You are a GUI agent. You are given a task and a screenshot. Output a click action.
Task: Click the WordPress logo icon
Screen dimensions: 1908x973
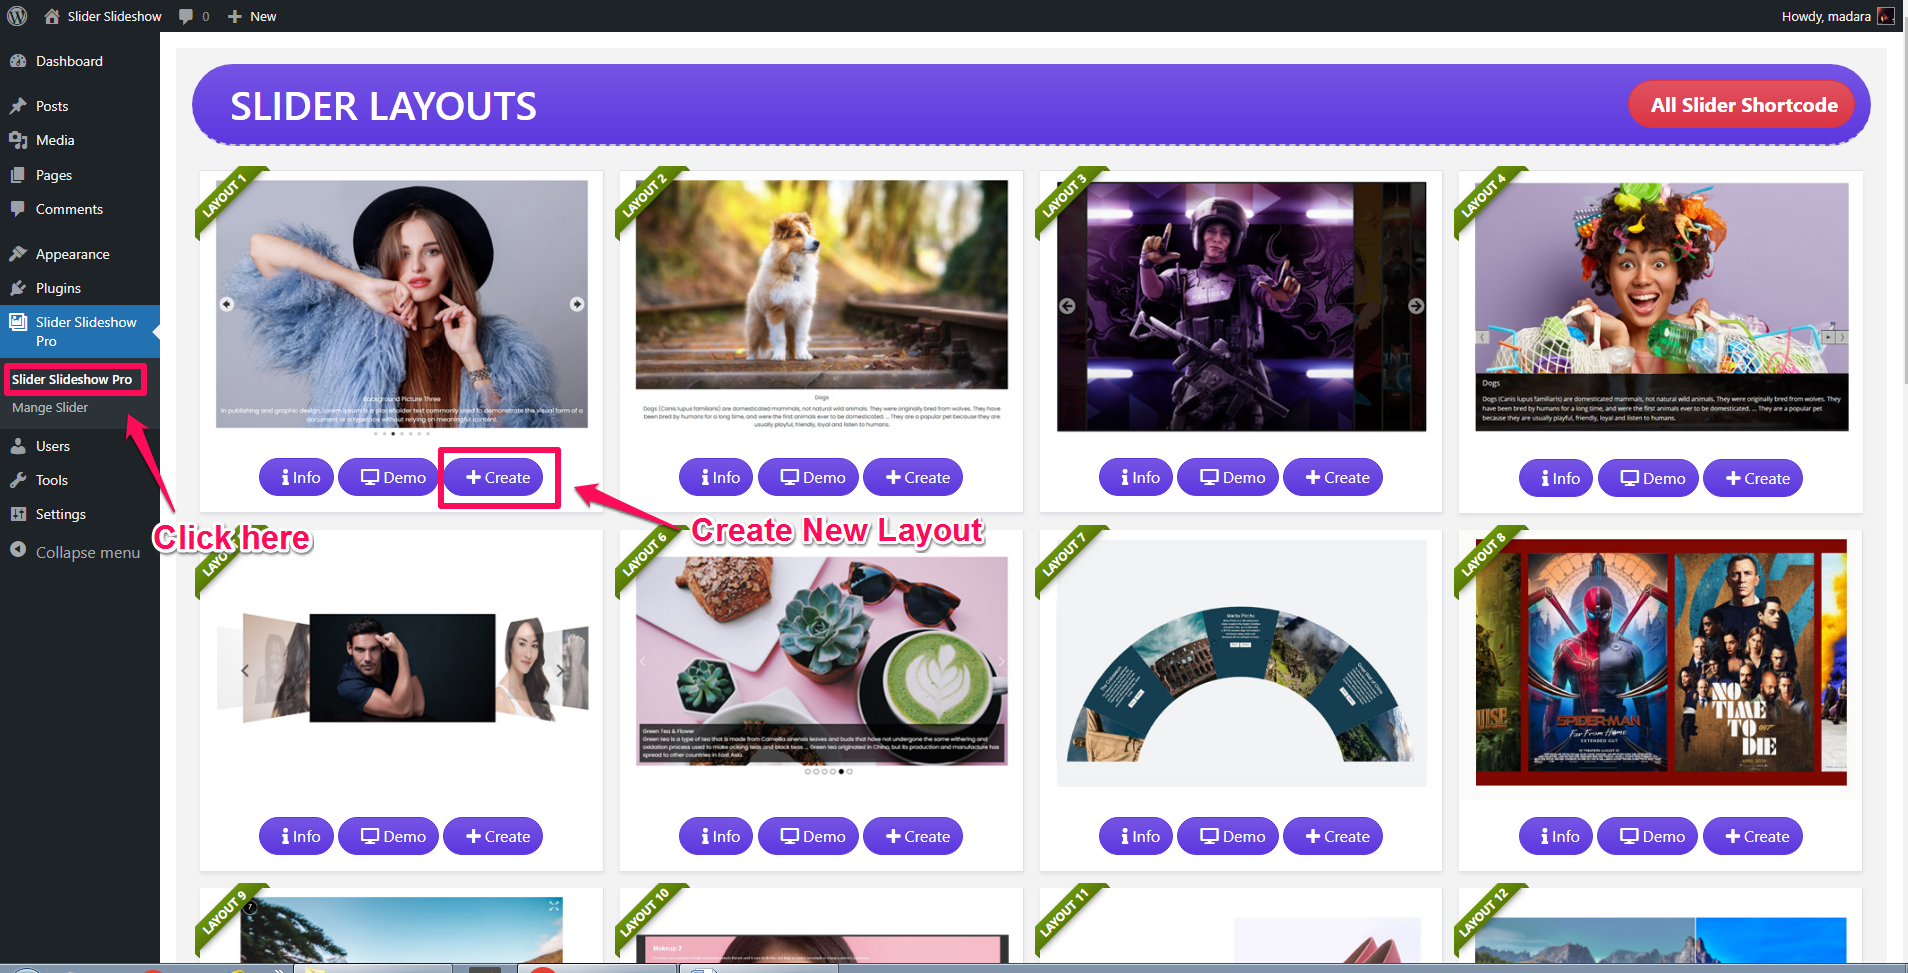coord(17,16)
